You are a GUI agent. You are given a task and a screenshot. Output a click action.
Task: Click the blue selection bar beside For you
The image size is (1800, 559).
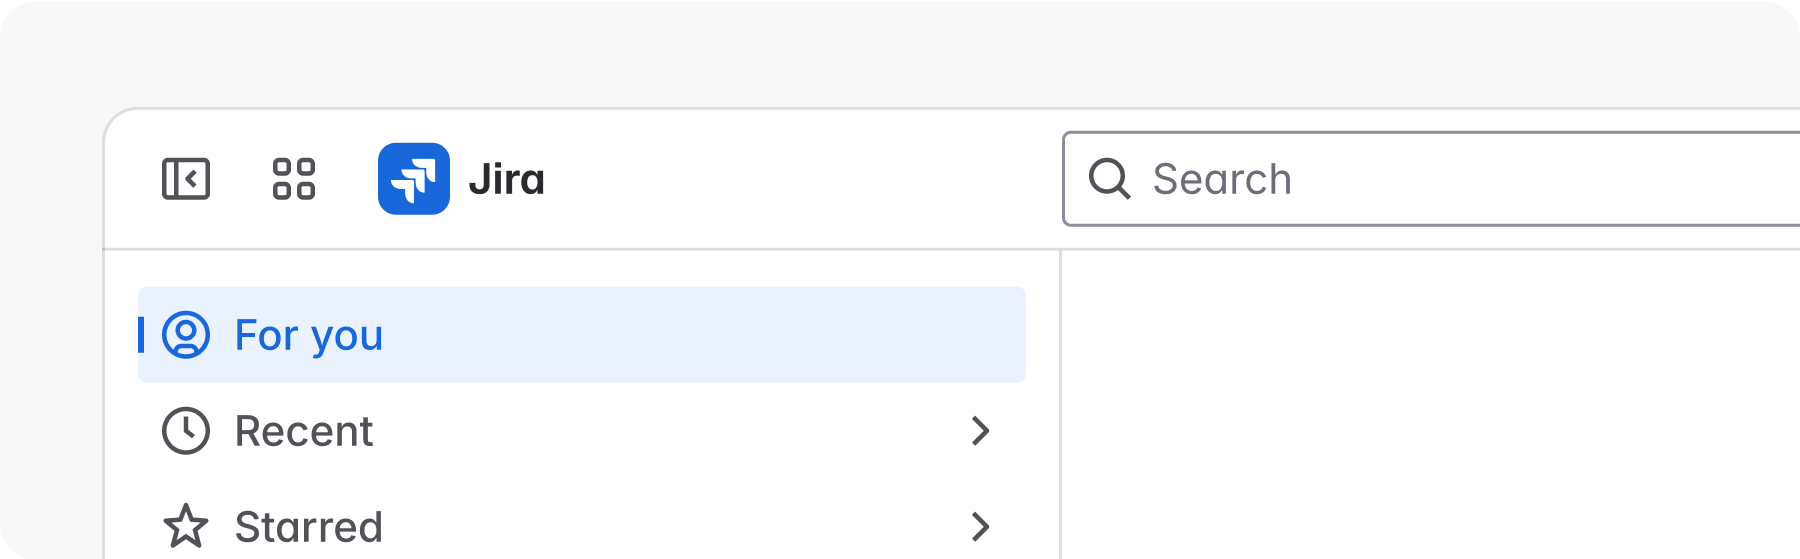click(x=141, y=335)
